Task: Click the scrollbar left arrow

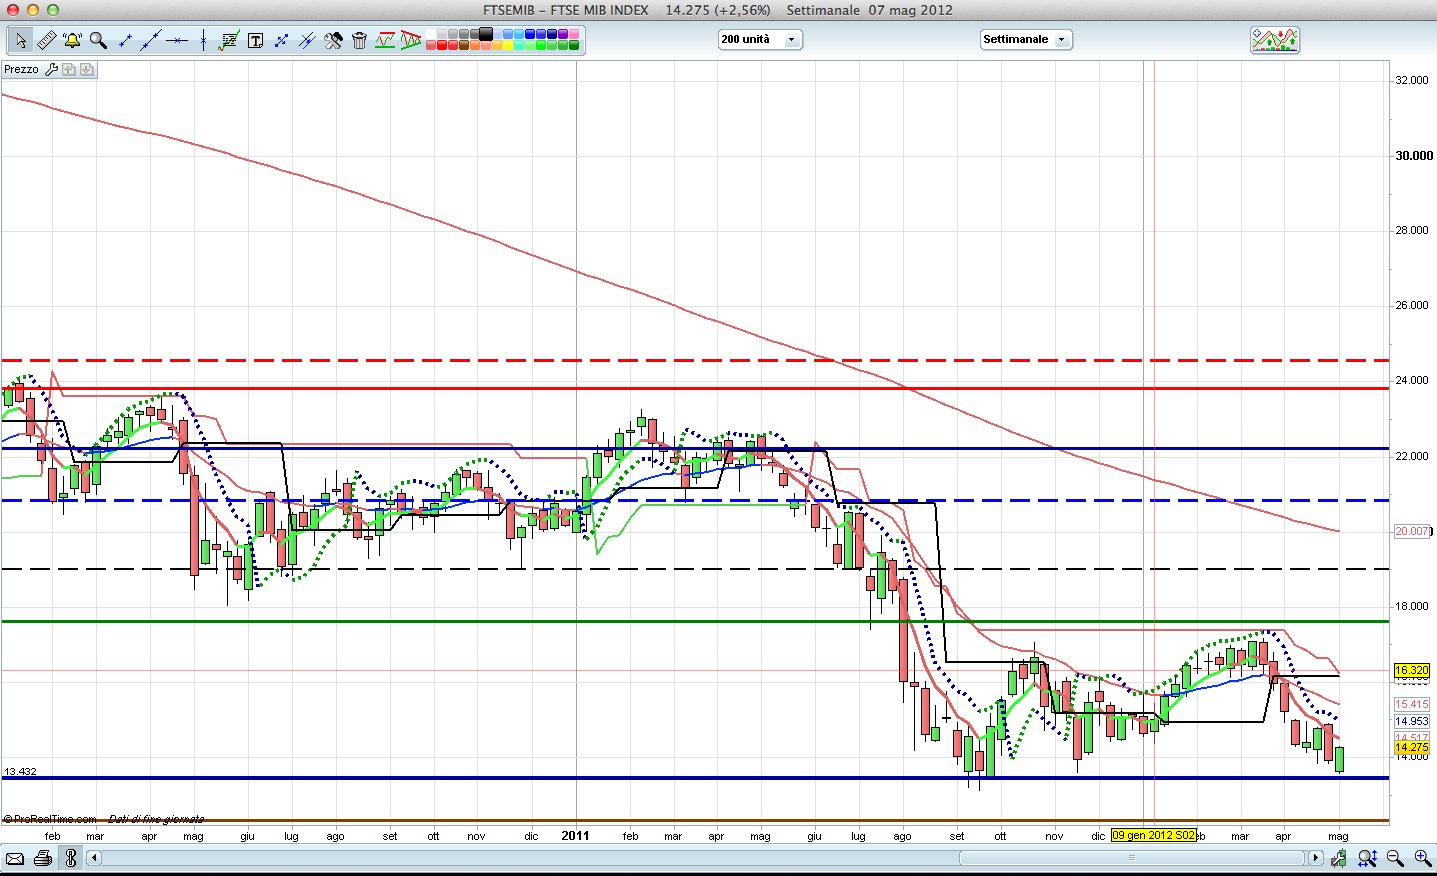Action: [x=94, y=858]
